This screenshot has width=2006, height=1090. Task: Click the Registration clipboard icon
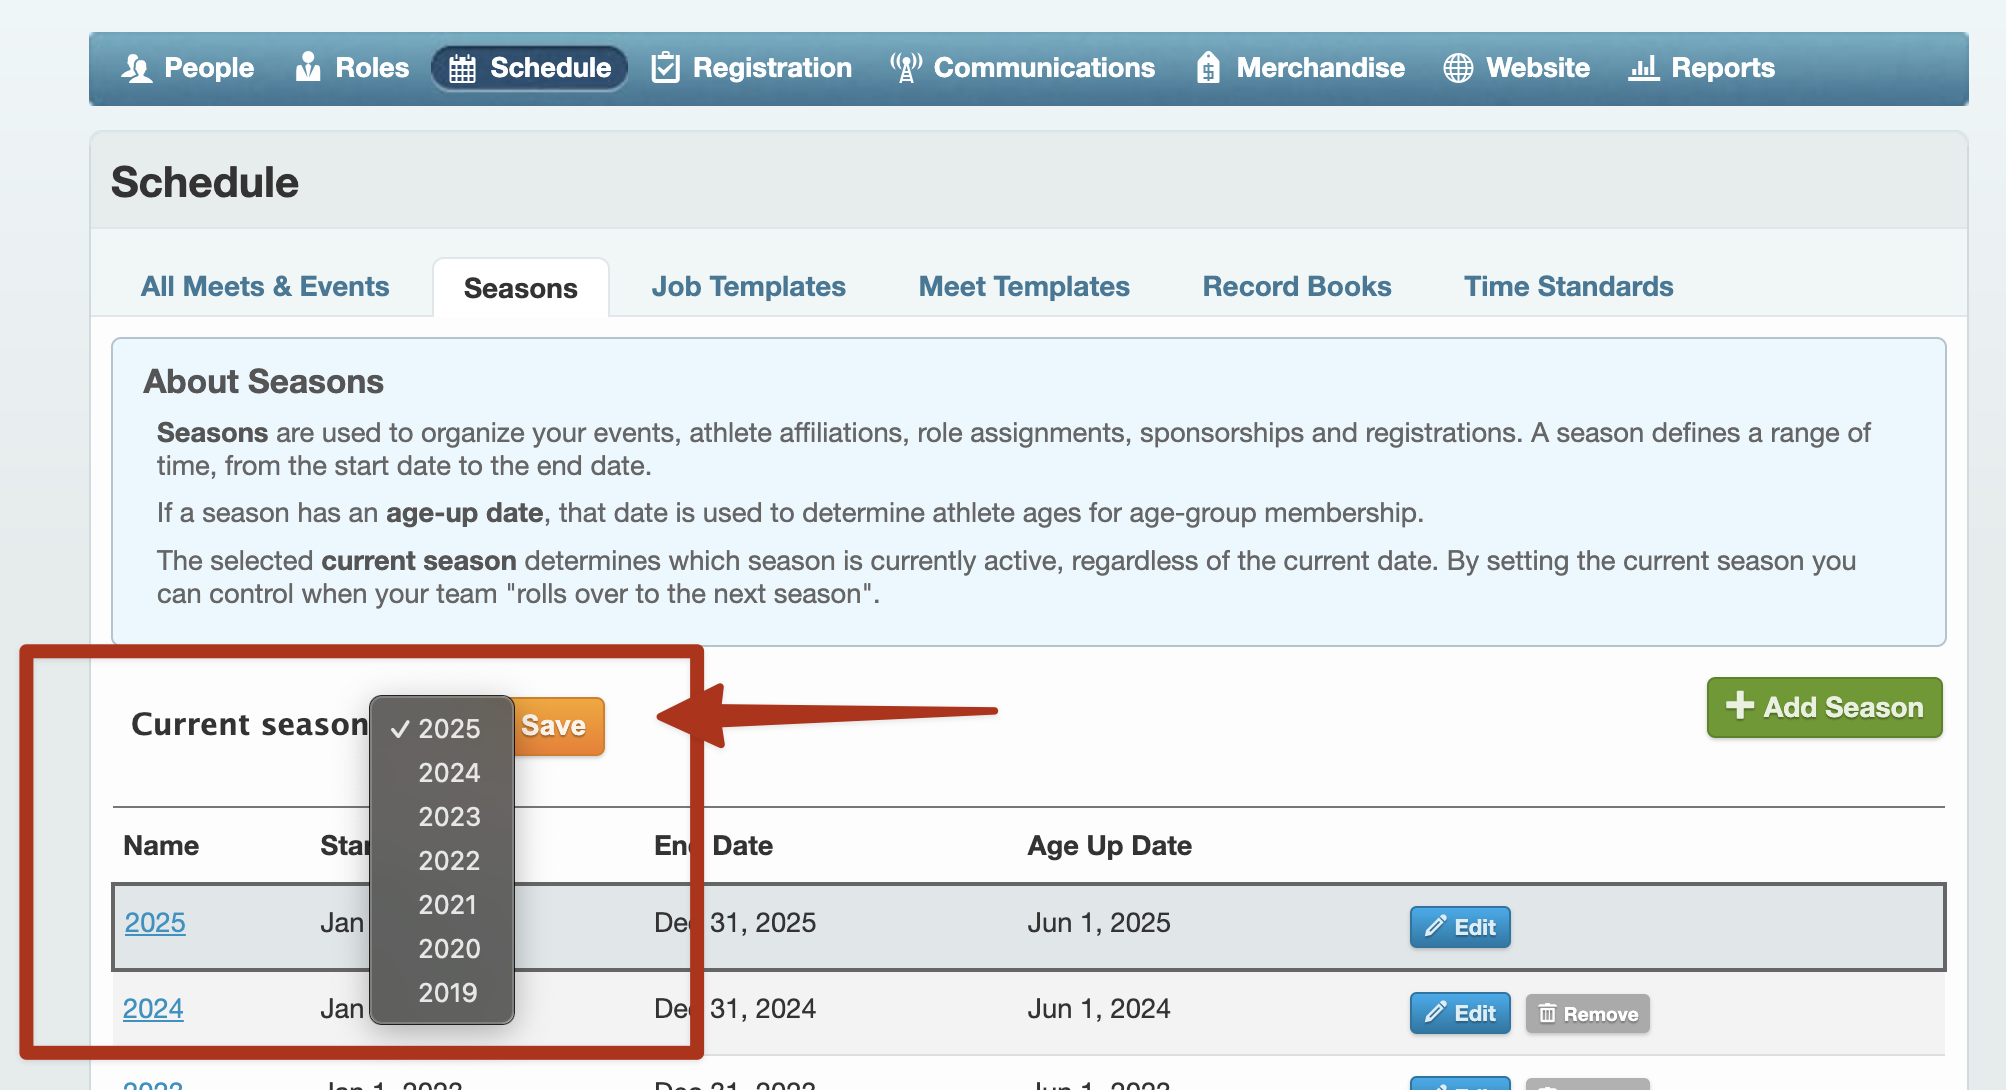pyautogui.click(x=665, y=67)
